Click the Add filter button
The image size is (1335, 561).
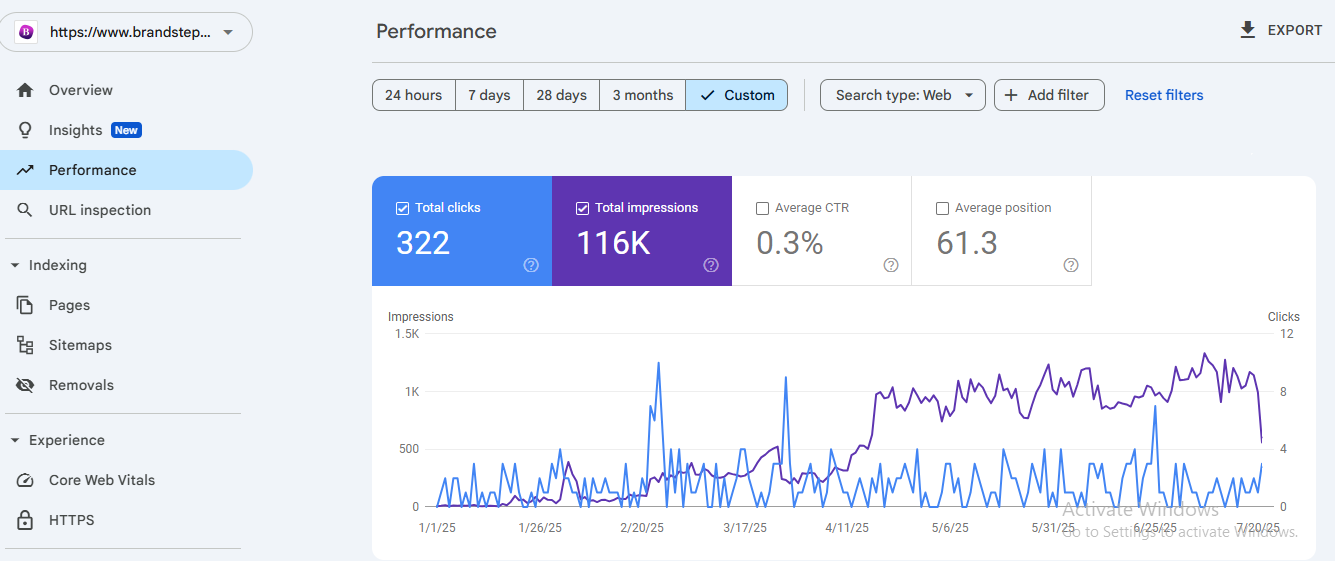point(1048,95)
